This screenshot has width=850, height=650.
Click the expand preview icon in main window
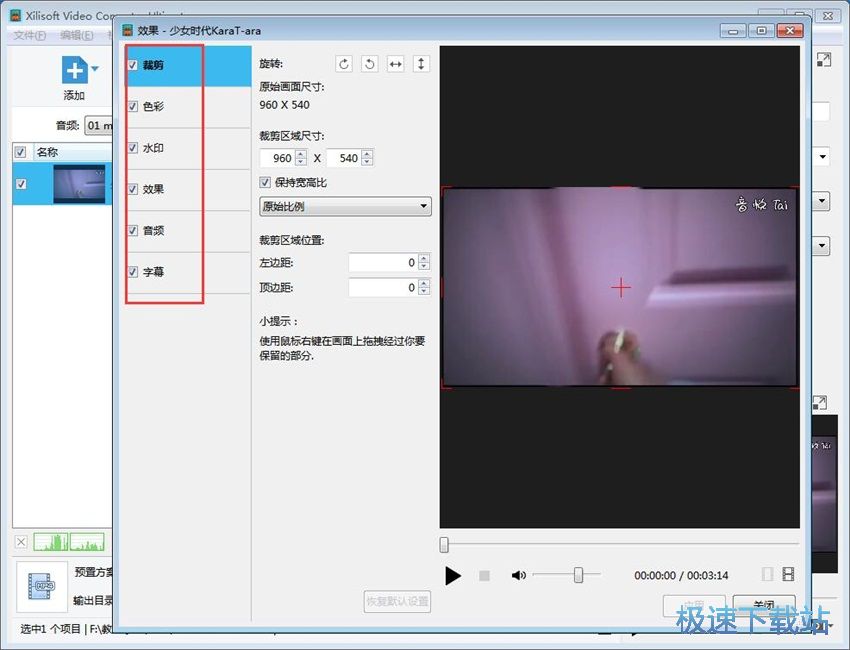point(823,60)
